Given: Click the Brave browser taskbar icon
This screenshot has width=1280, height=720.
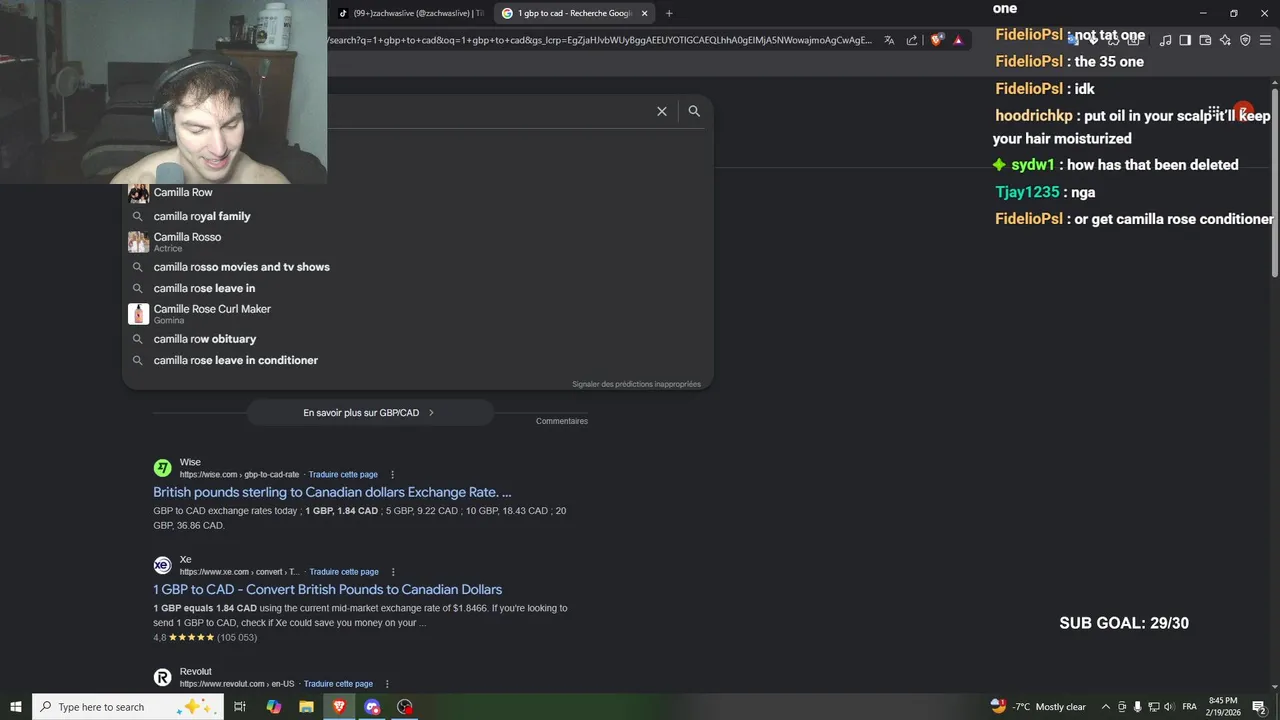Looking at the screenshot, I should pyautogui.click(x=339, y=707).
